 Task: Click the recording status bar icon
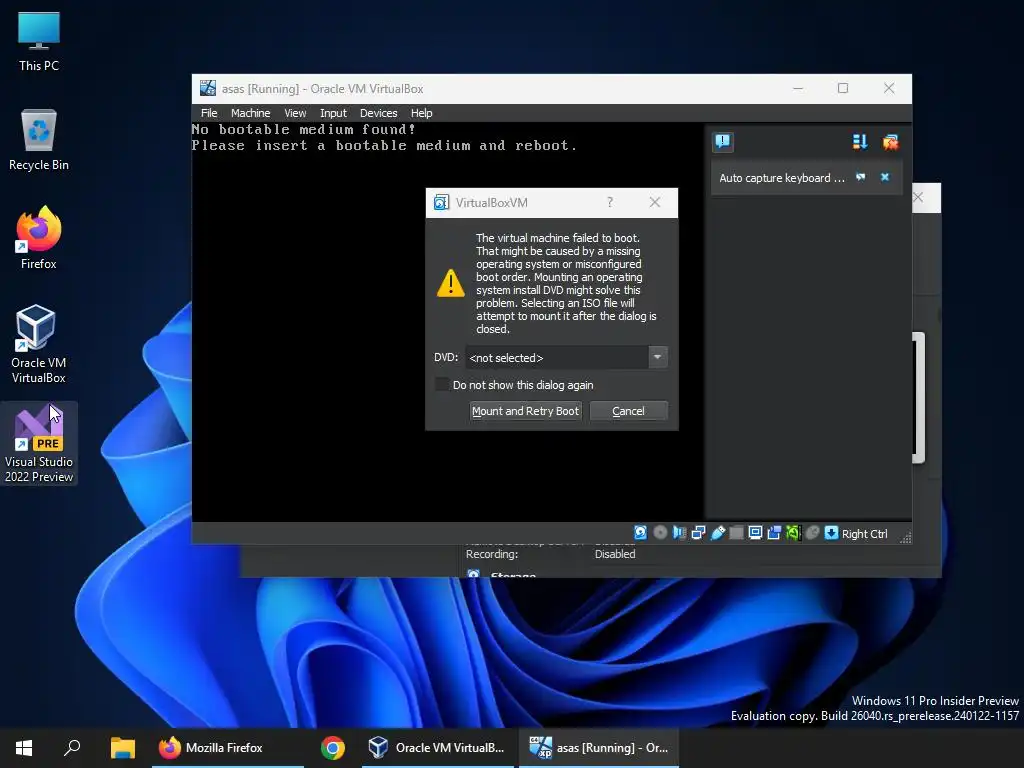point(774,533)
